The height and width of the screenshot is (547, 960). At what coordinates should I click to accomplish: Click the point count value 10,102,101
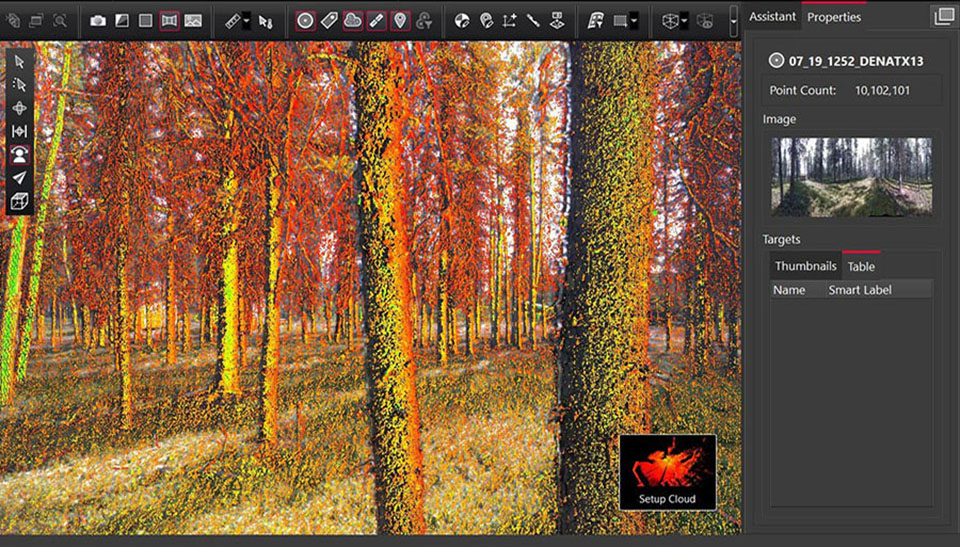click(882, 90)
